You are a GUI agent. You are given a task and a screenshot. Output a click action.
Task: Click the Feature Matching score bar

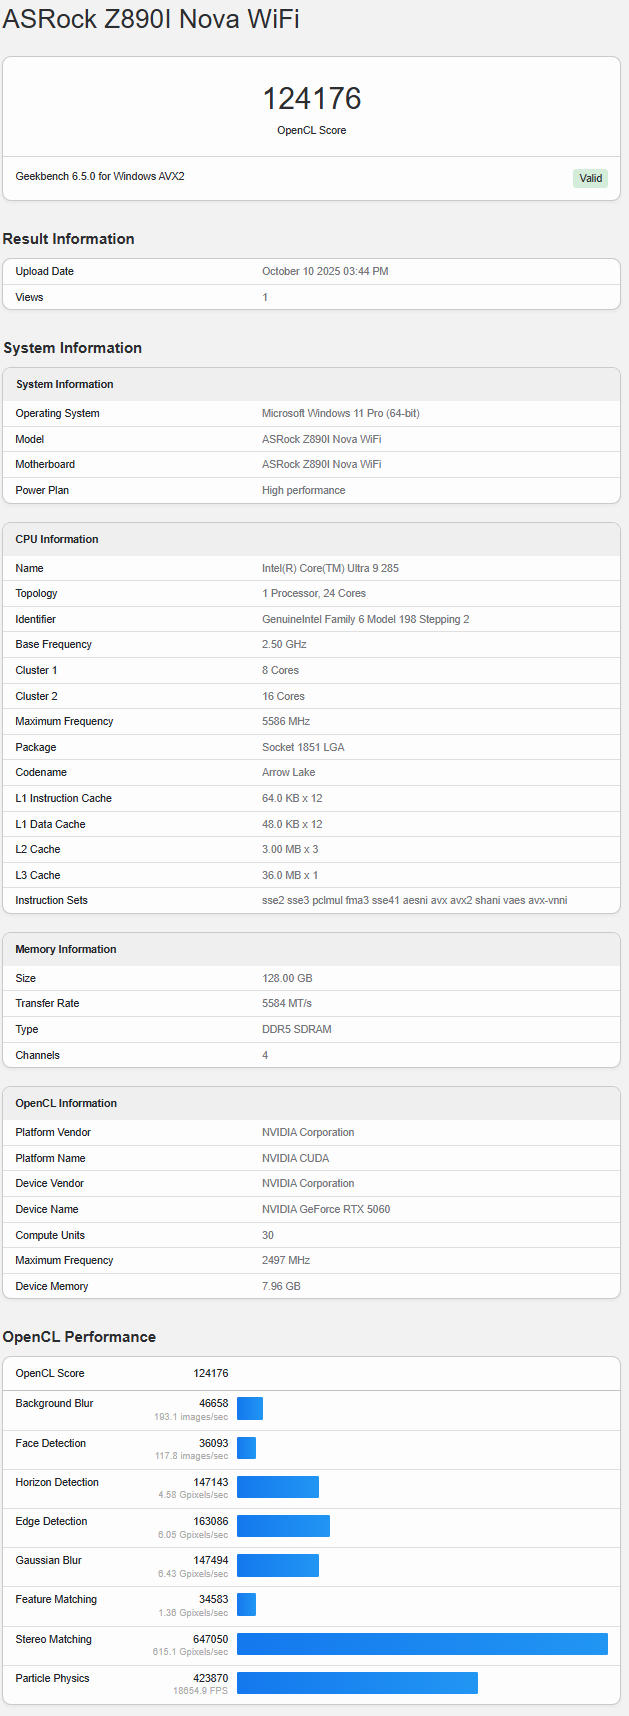point(246,1604)
